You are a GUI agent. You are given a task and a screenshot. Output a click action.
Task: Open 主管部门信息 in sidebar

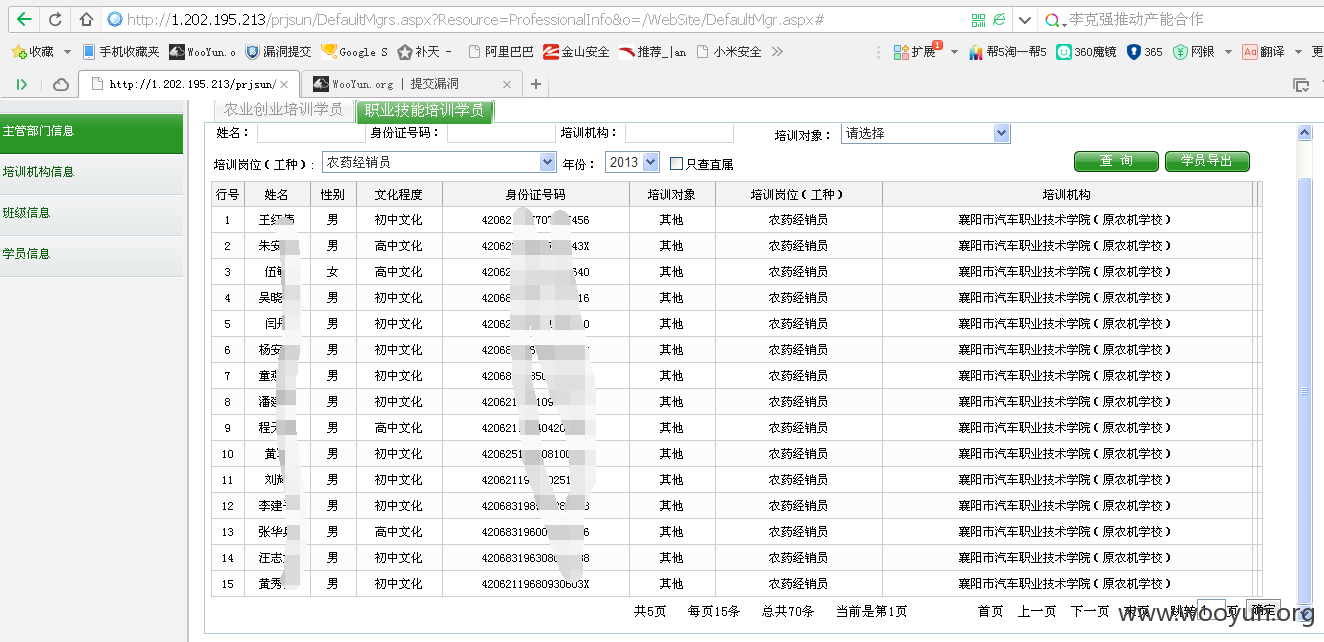tap(91, 131)
